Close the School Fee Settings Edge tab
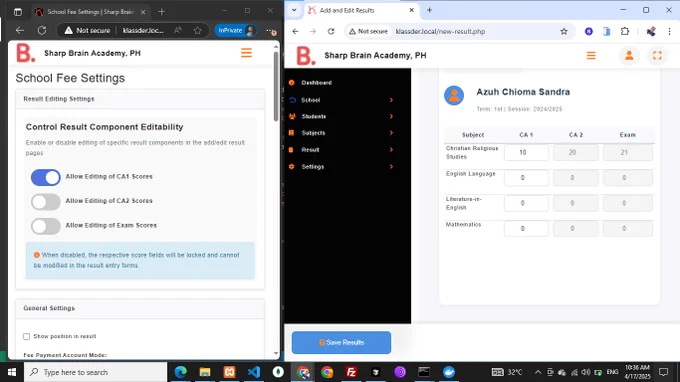The image size is (680, 382). pyautogui.click(x=143, y=12)
